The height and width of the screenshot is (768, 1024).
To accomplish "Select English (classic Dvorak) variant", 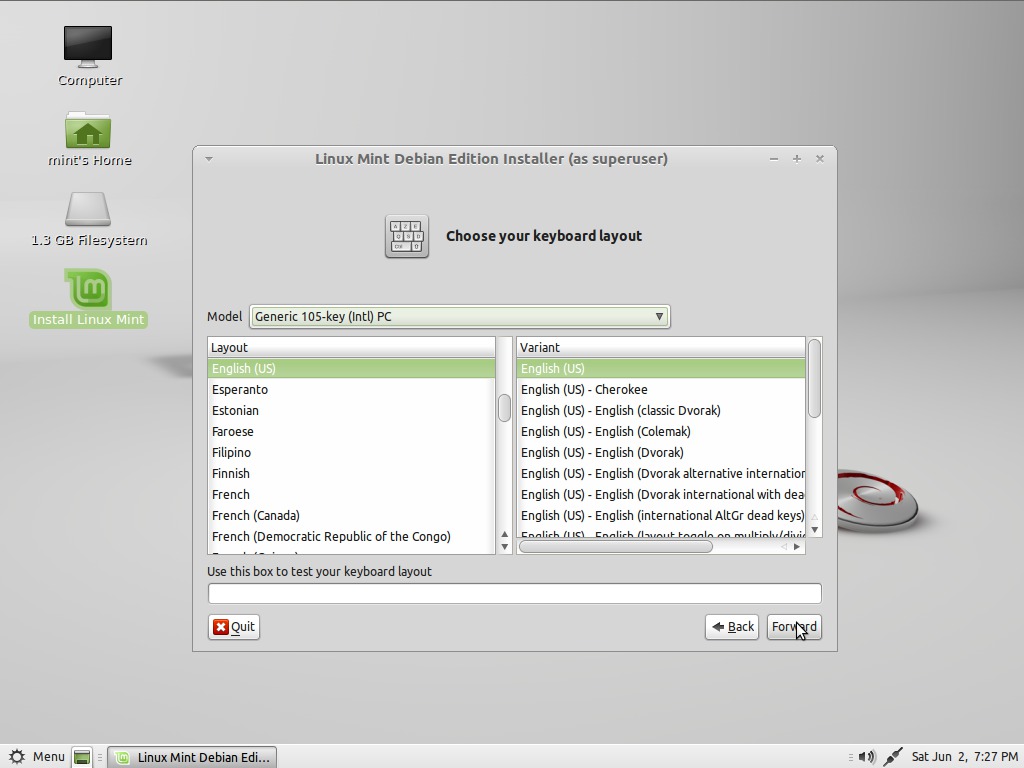I will point(661,410).
